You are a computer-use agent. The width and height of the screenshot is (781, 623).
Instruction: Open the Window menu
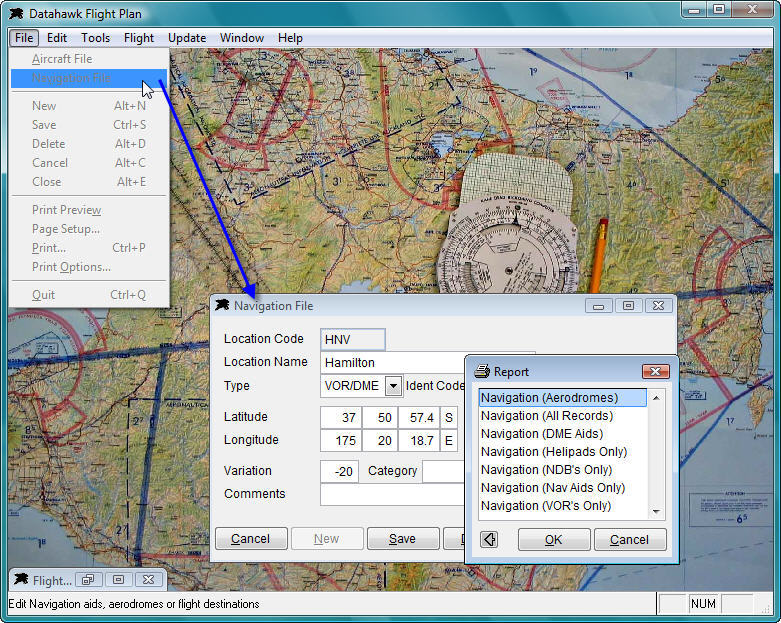pos(242,38)
